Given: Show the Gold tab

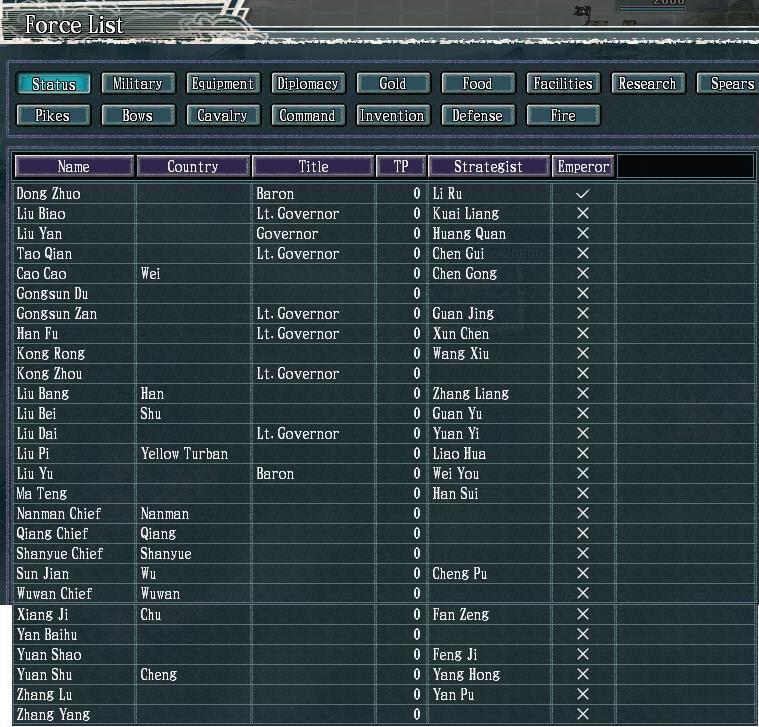Looking at the screenshot, I should (x=392, y=84).
